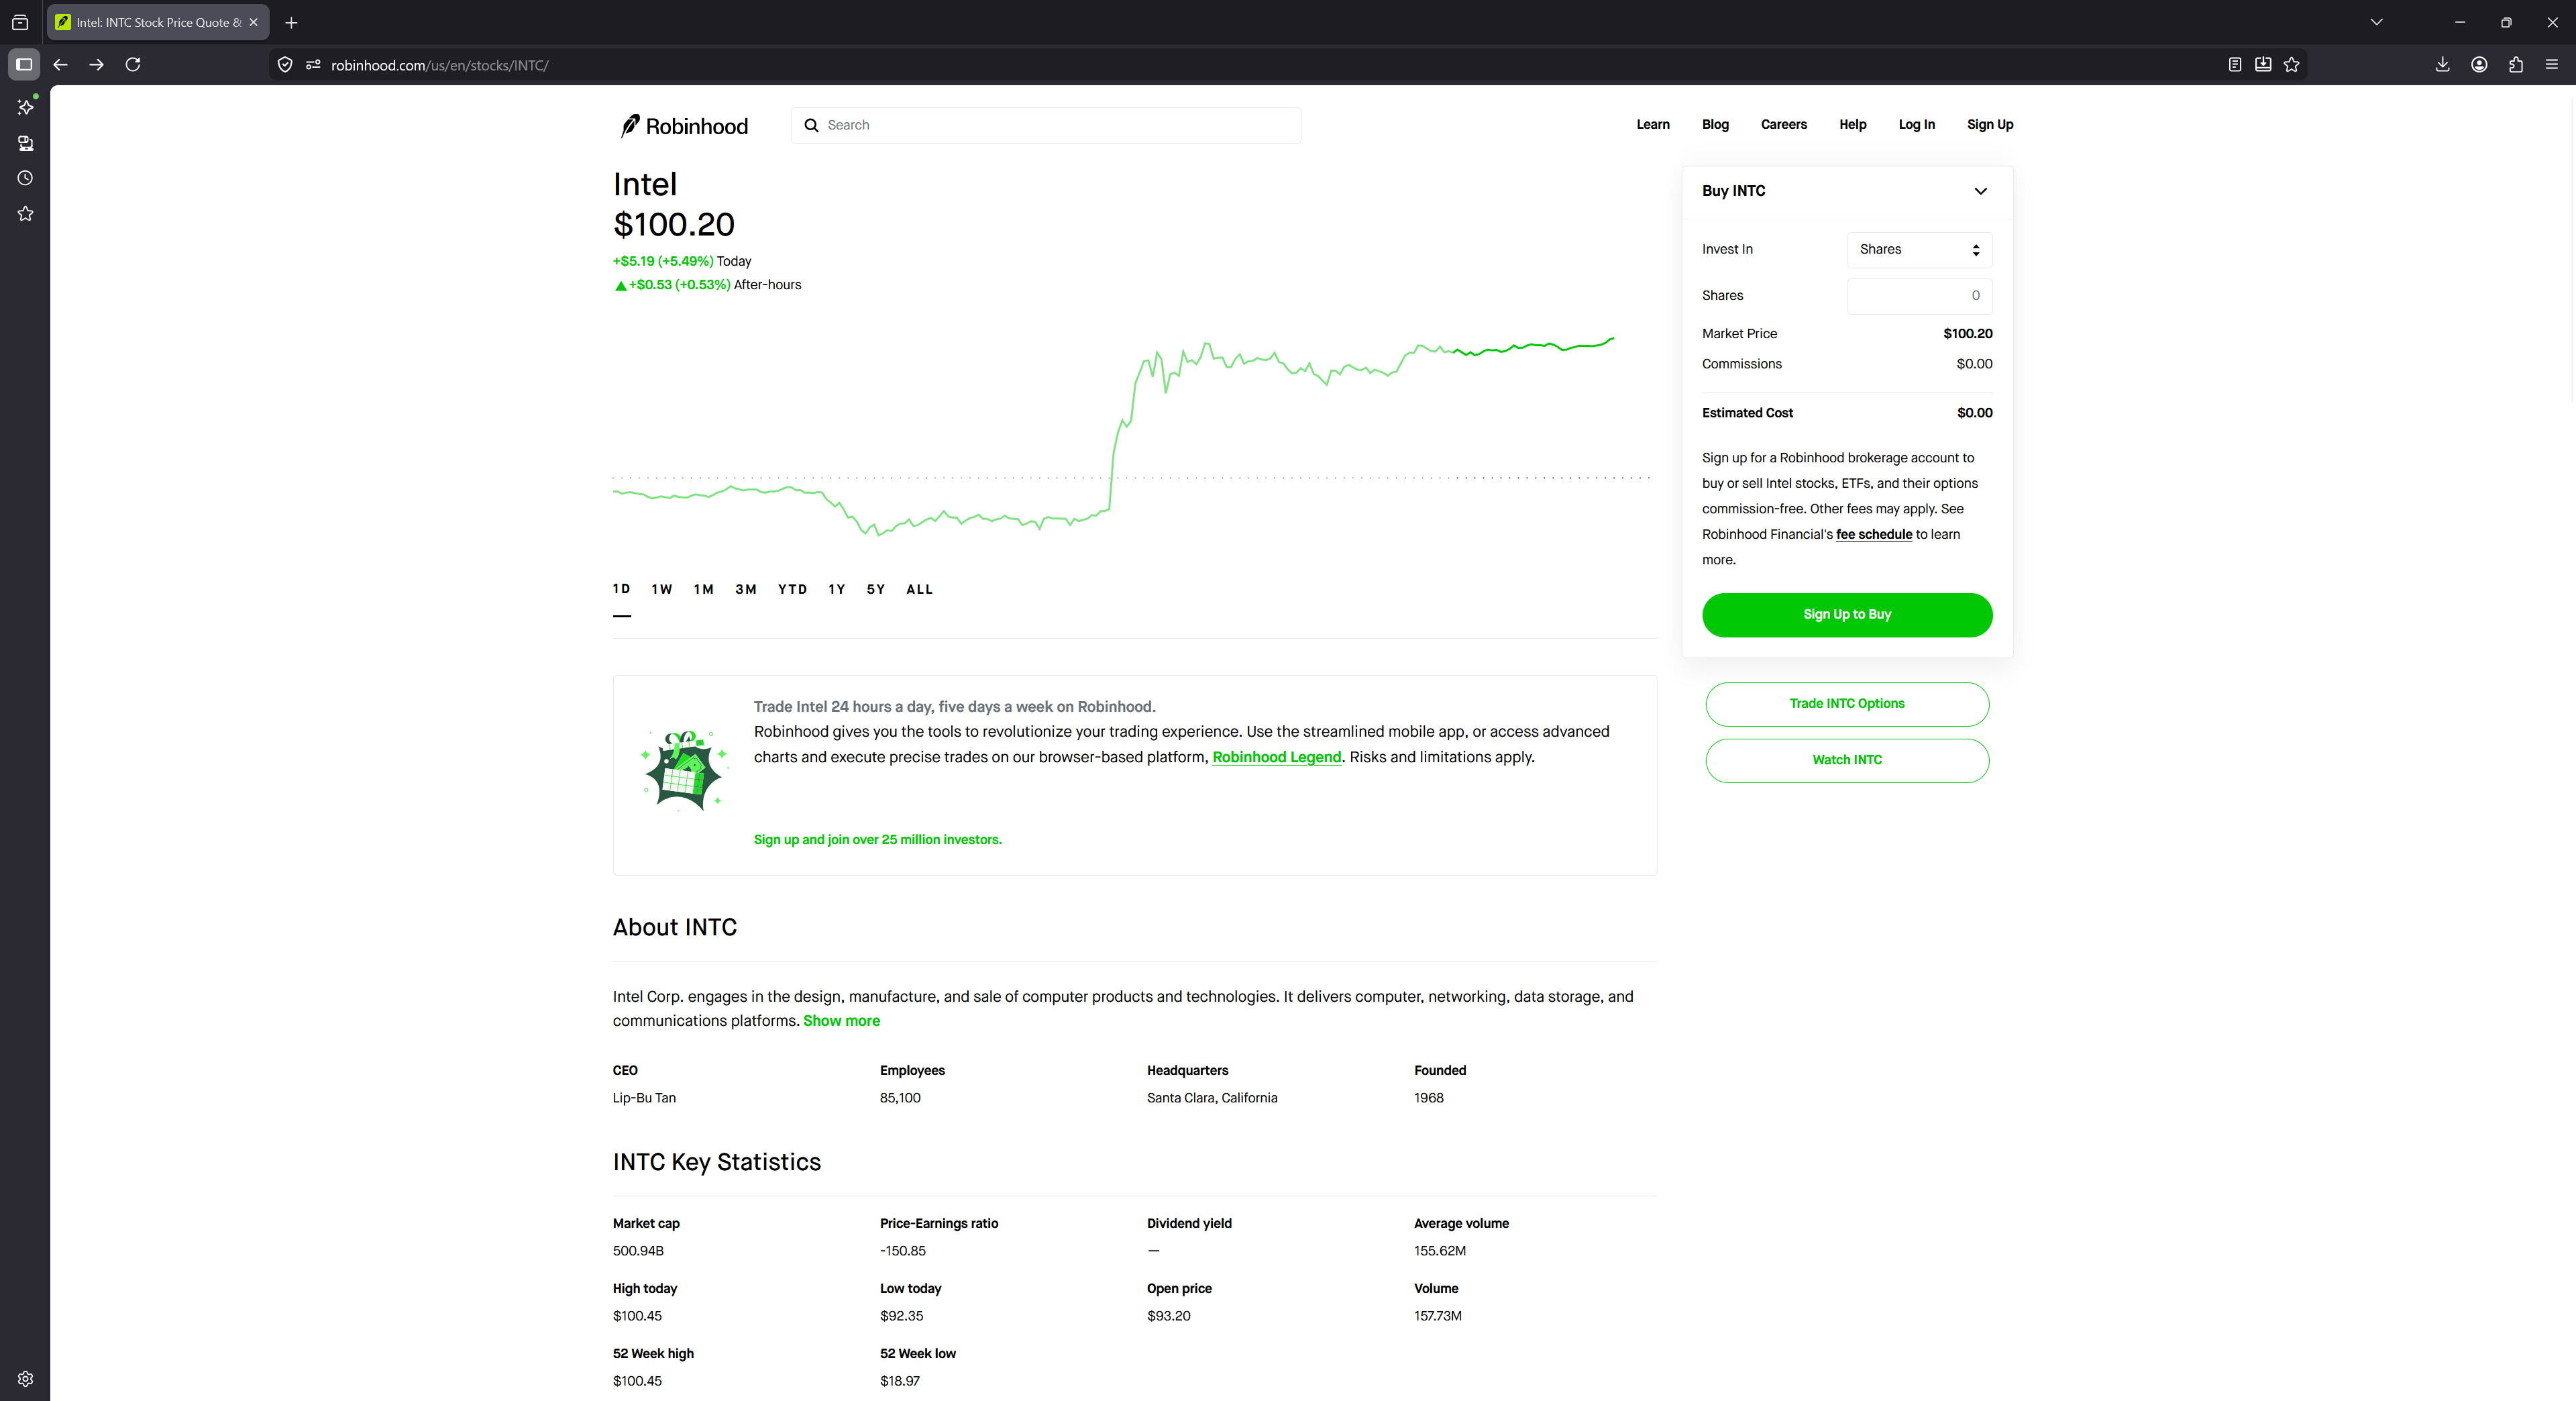Click the Watch INTC button
Viewport: 2576px width, 1401px height.
1847,760
